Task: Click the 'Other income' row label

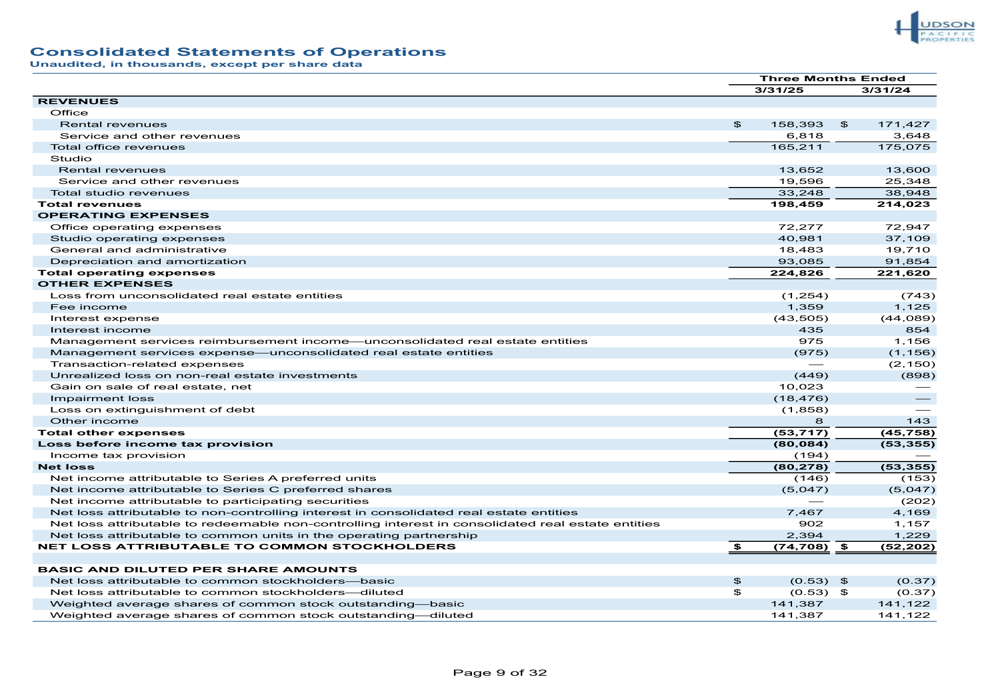Action: 94,422
